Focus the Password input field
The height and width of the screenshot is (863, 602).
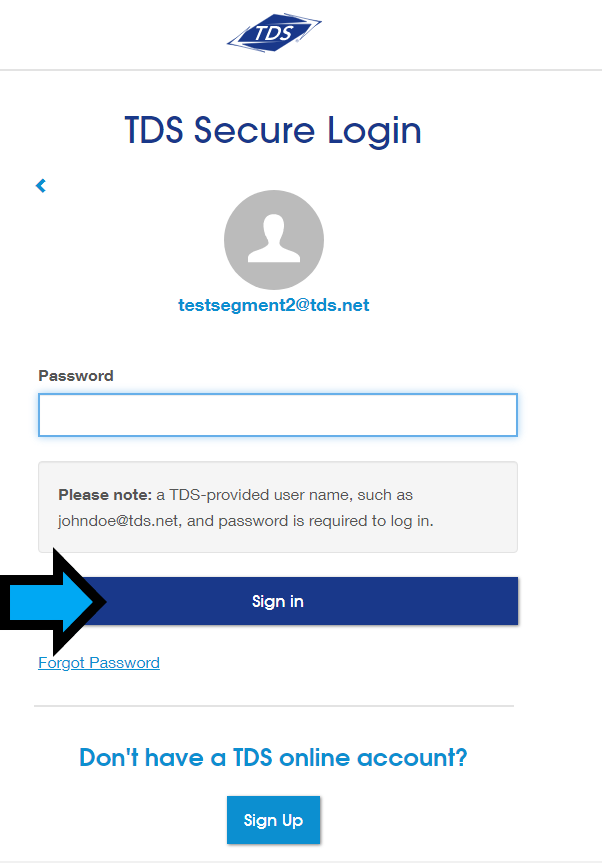278,415
